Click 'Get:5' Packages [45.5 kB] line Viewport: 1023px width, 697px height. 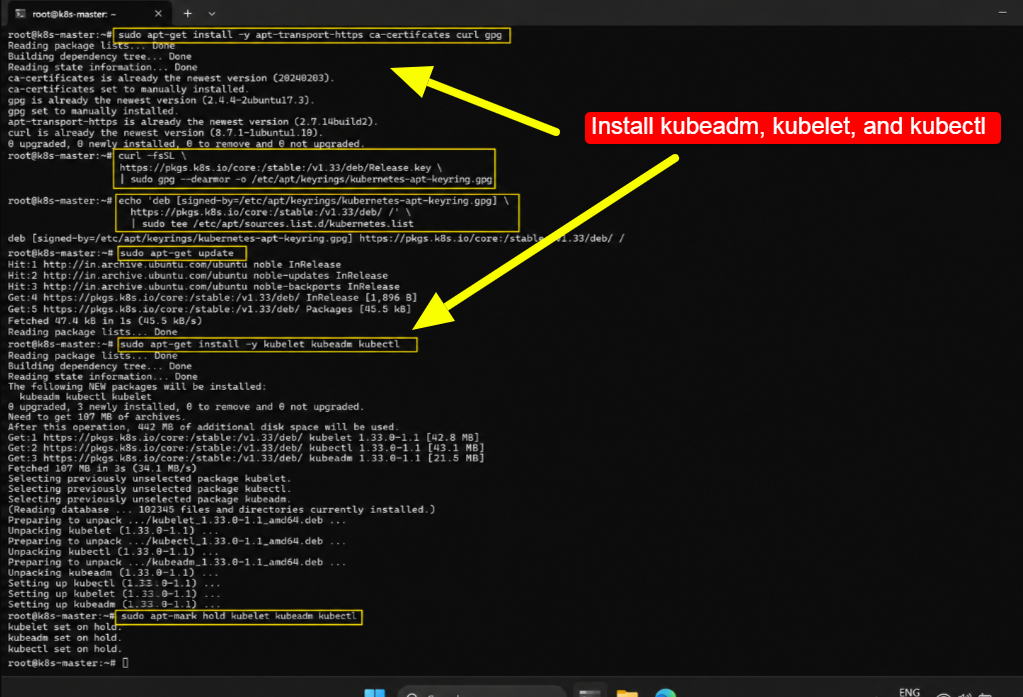209,309
